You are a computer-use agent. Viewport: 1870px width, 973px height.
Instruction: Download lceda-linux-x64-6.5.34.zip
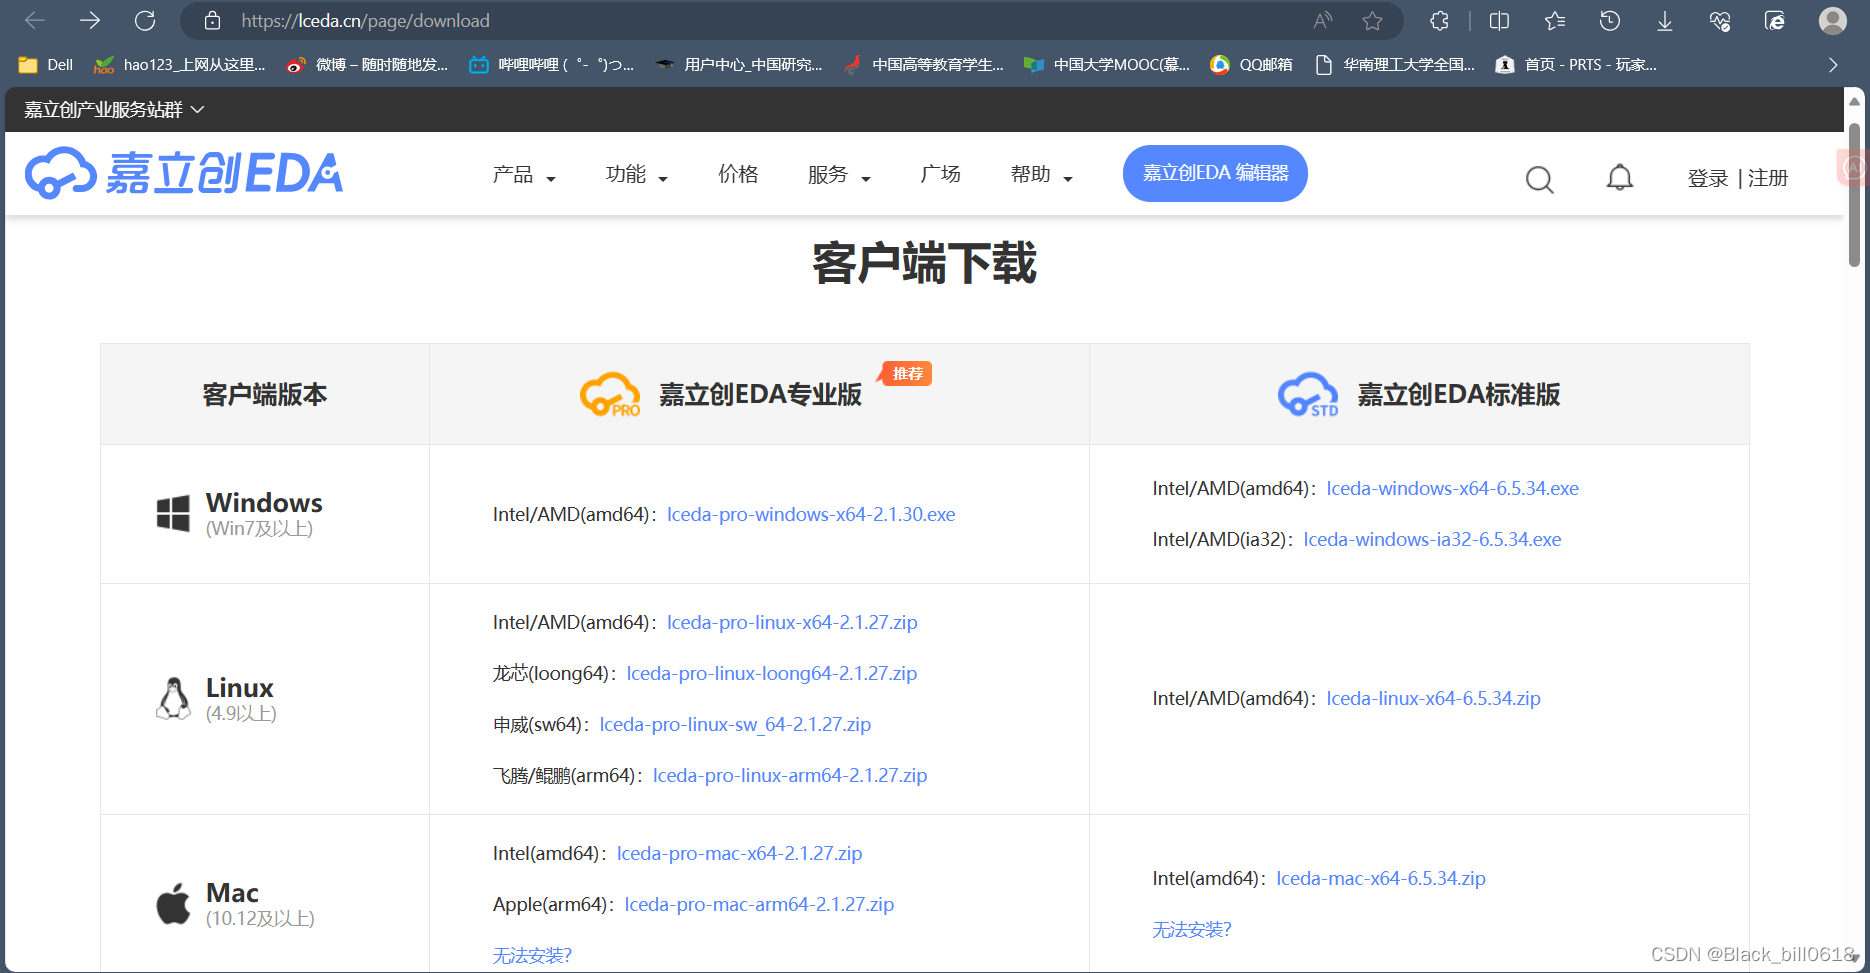(1433, 698)
